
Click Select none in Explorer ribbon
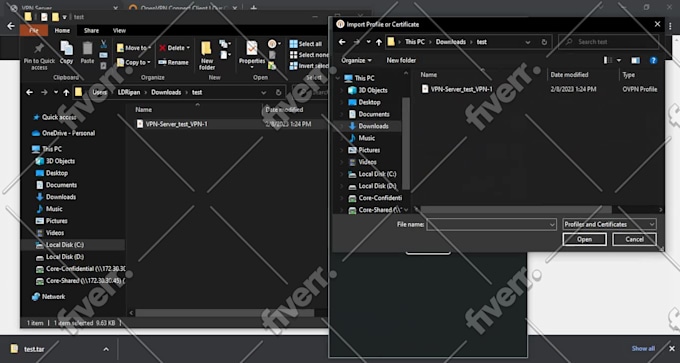click(309, 55)
